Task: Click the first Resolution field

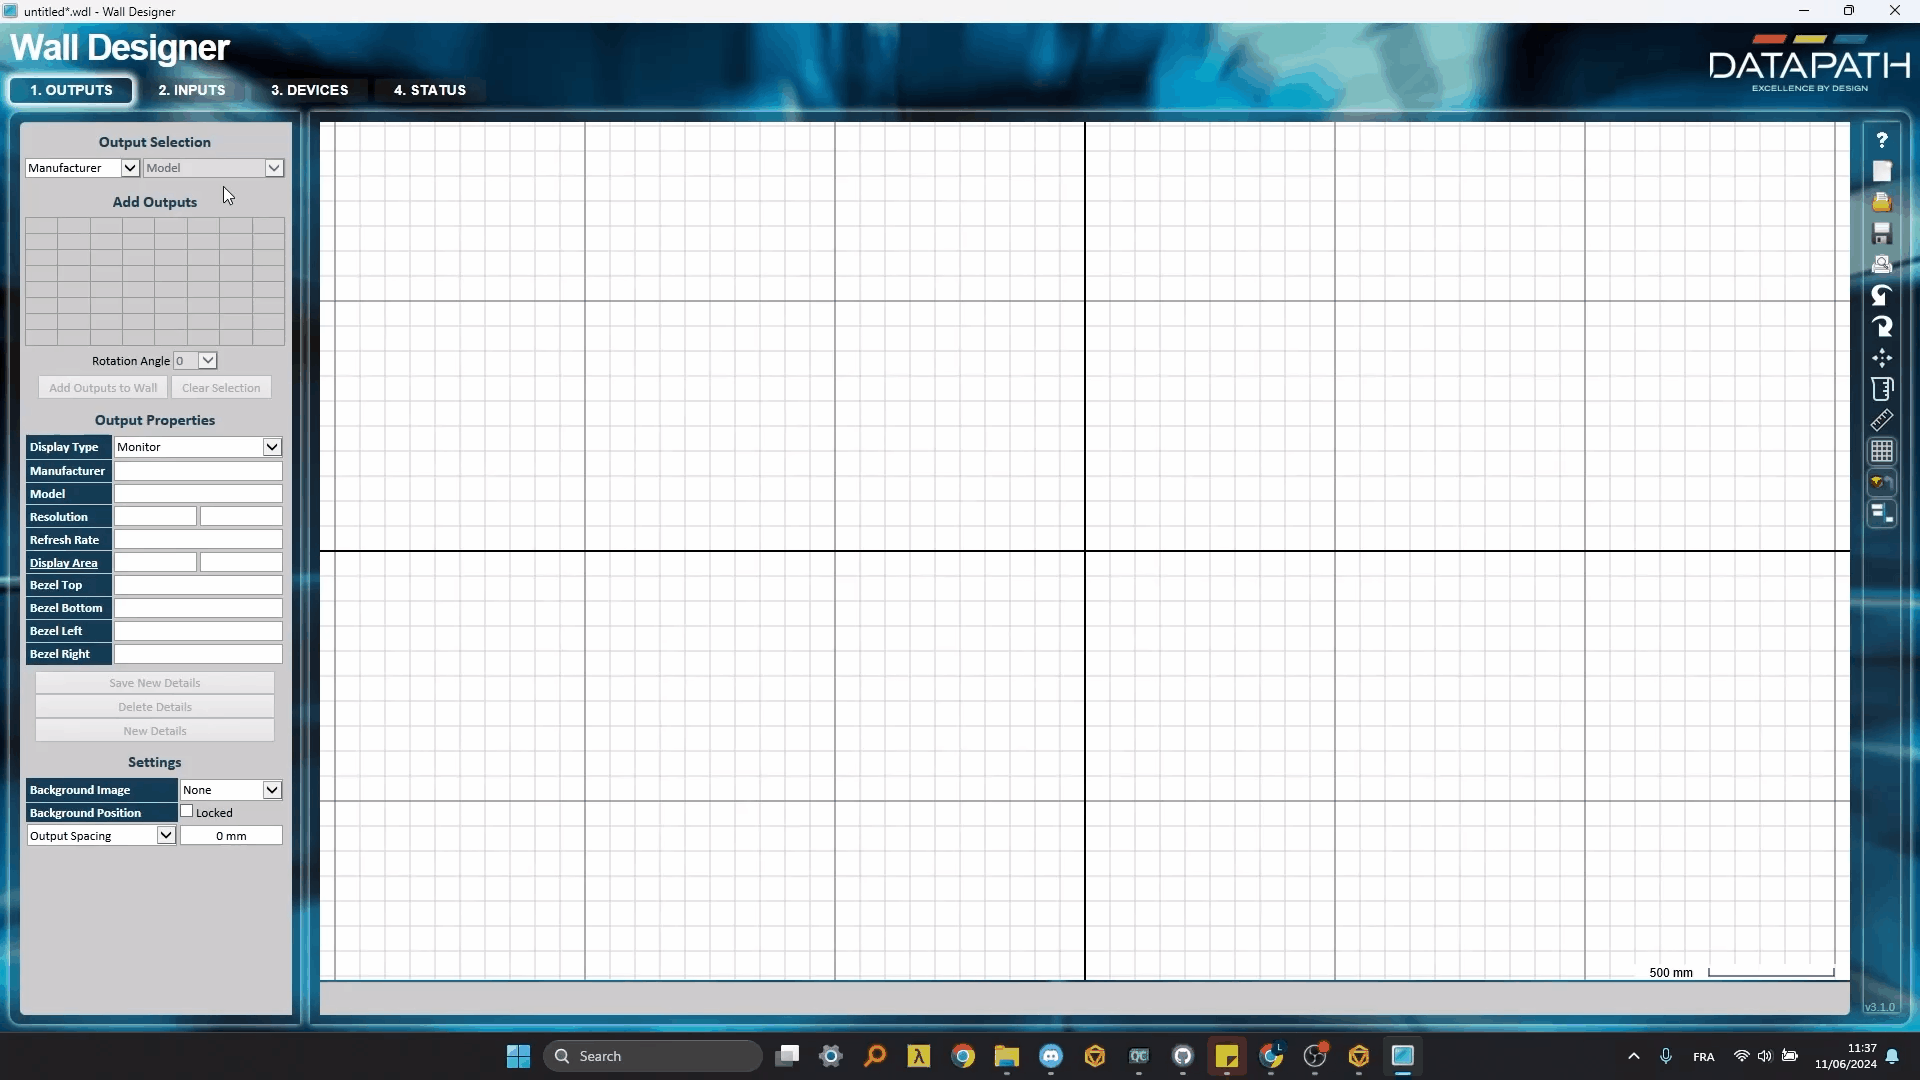Action: pos(155,517)
